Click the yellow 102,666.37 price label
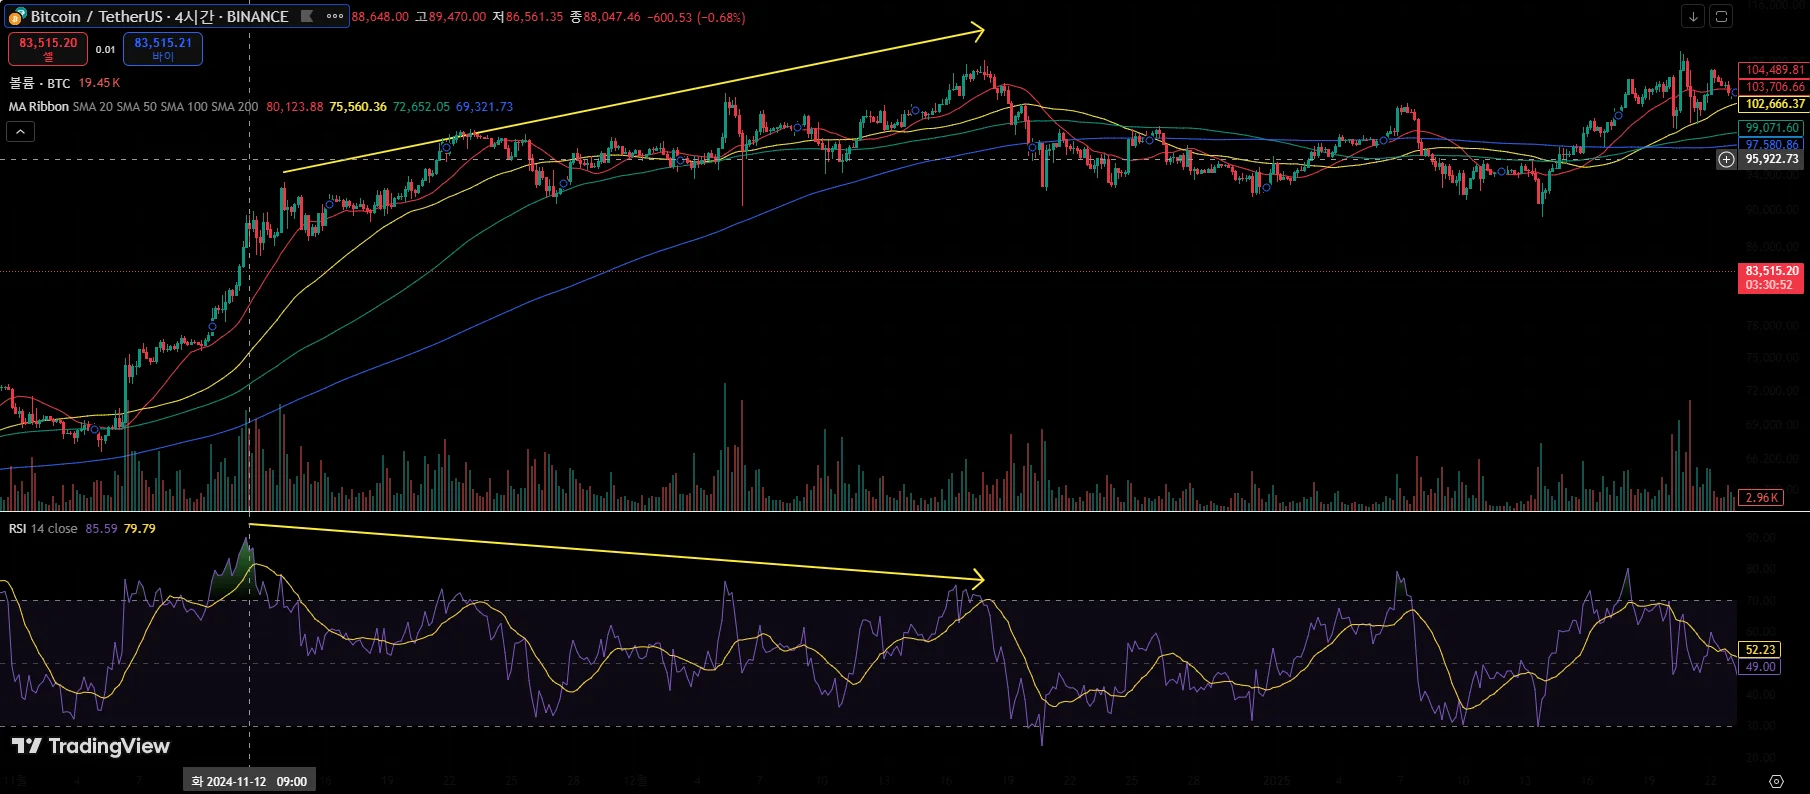 point(1775,104)
